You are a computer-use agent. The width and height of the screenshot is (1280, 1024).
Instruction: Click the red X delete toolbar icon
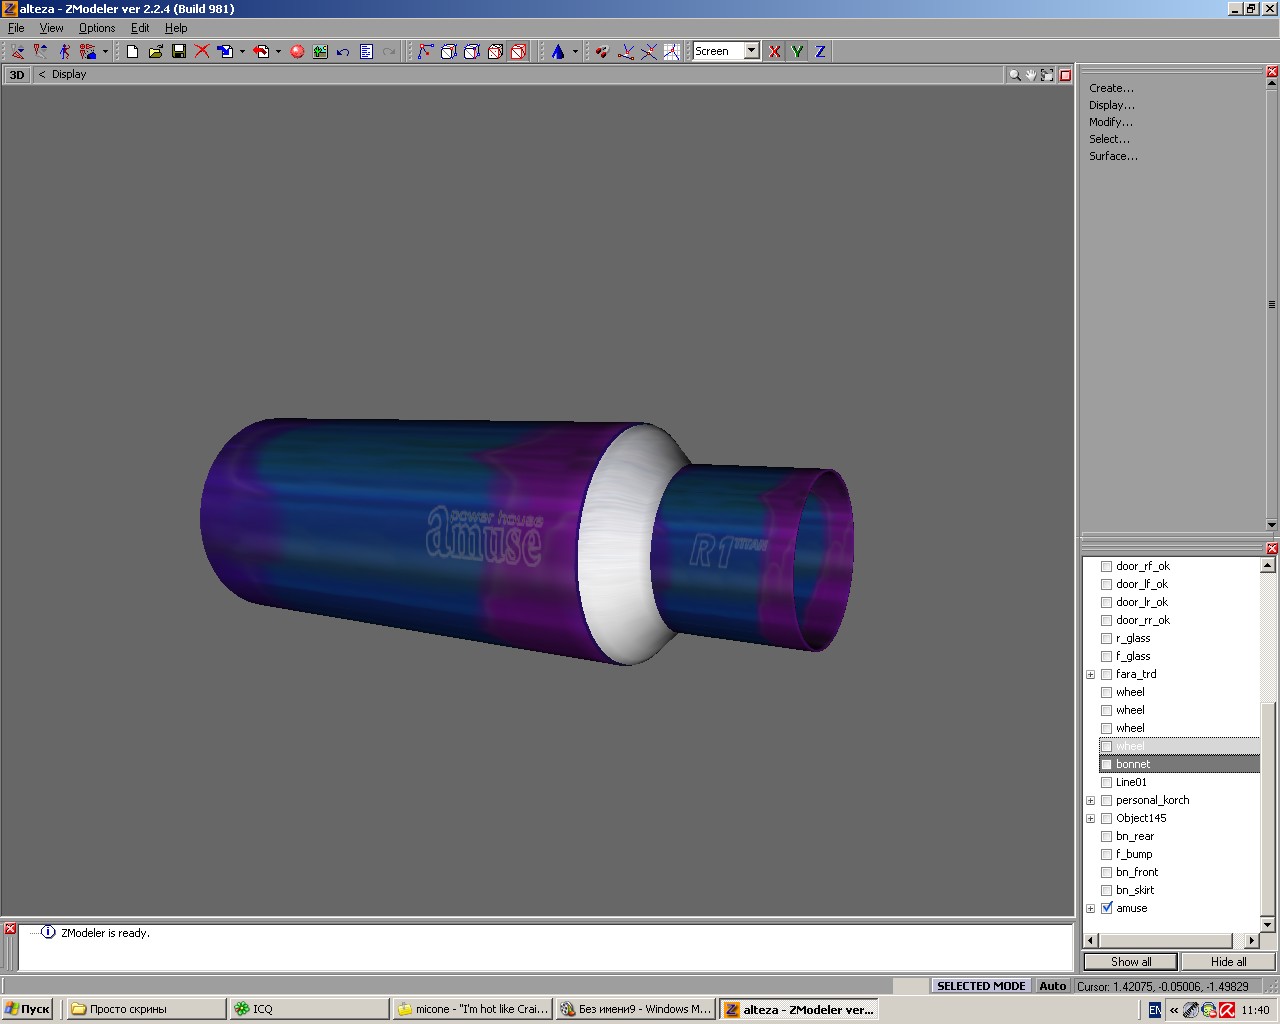(x=202, y=51)
